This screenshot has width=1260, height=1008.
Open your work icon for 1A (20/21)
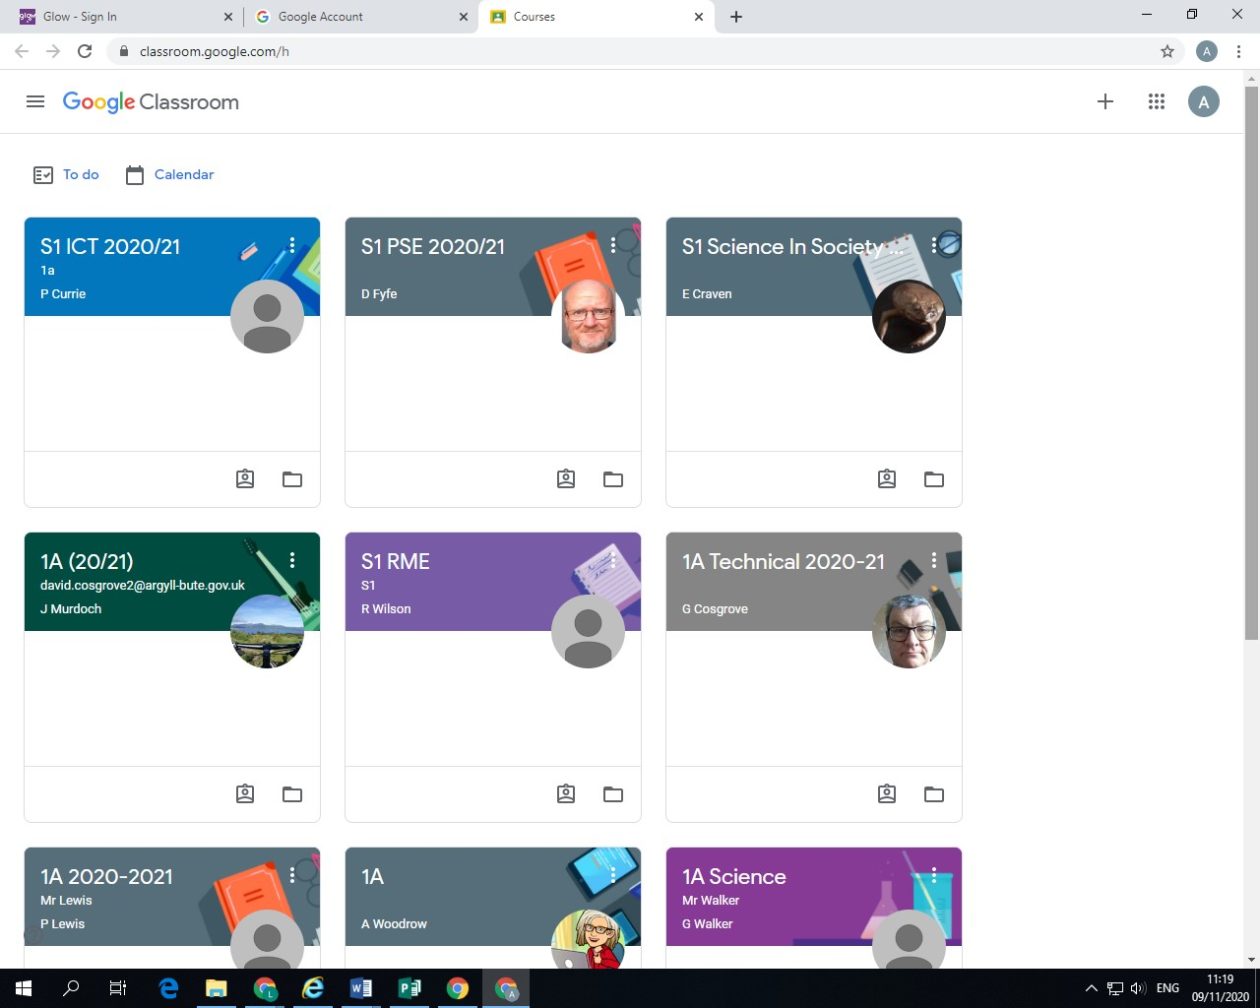pyautogui.click(x=245, y=794)
